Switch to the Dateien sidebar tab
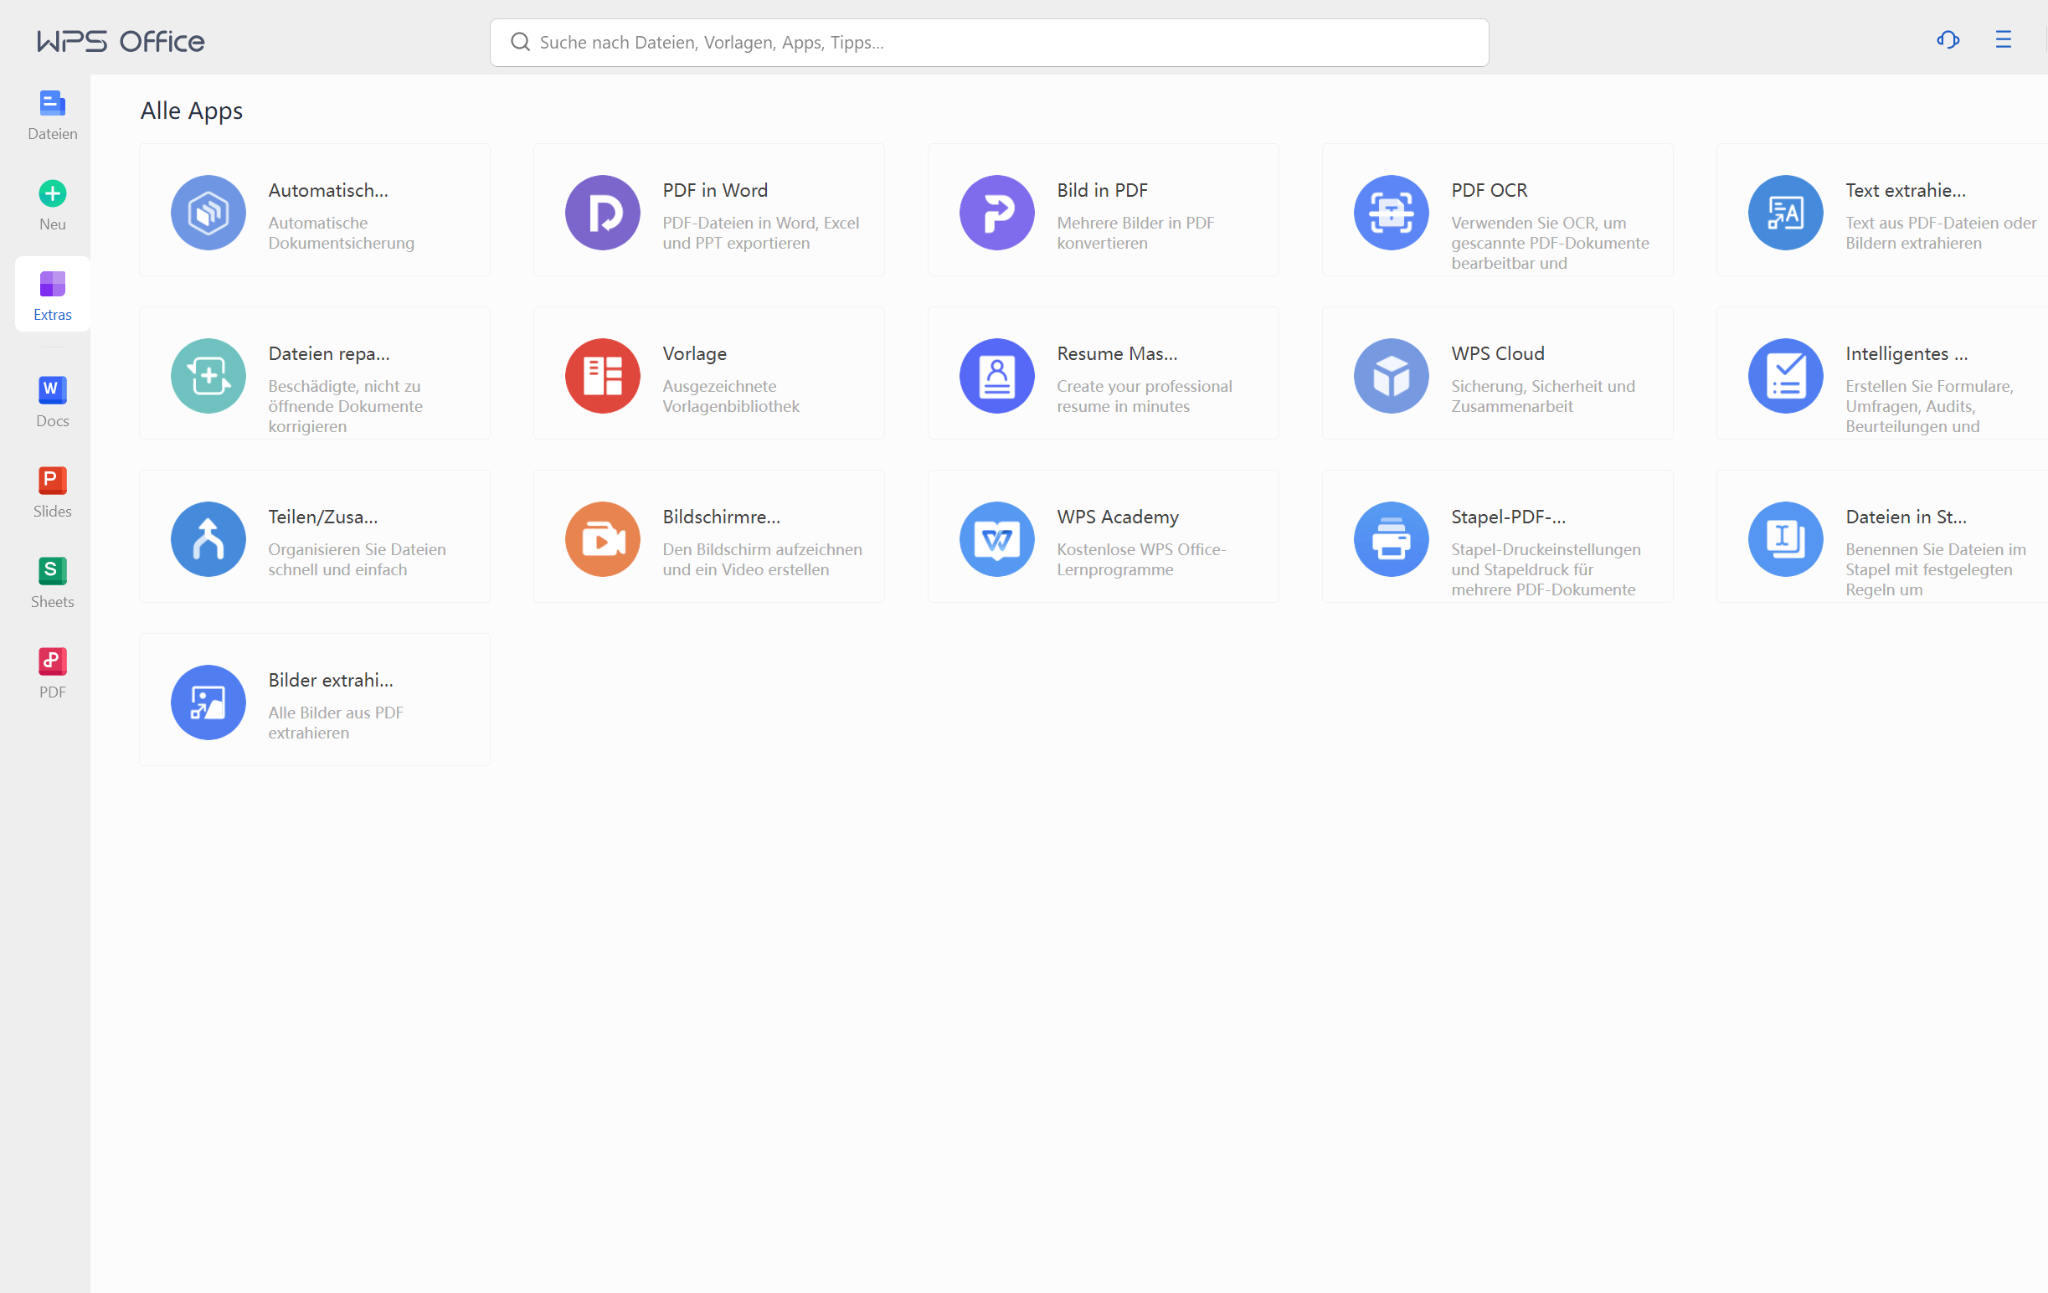Image resolution: width=2048 pixels, height=1293 pixels. [52, 115]
